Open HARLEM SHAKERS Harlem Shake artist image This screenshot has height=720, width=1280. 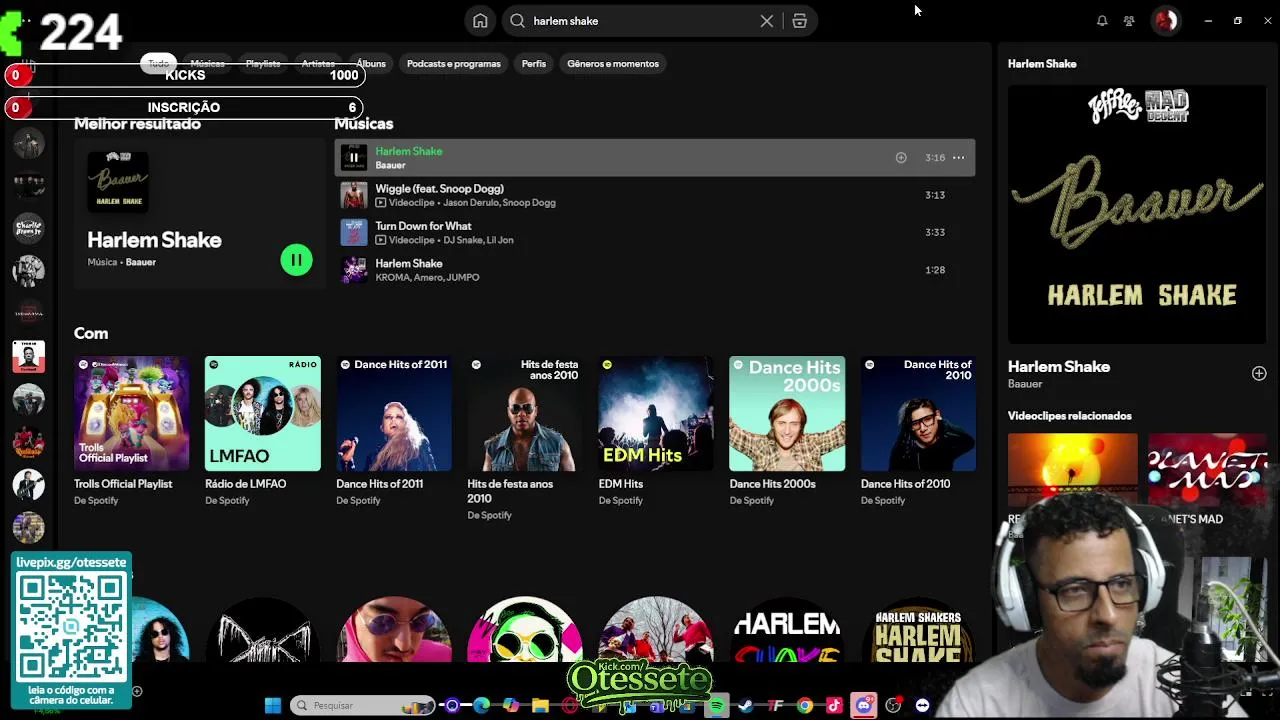point(918,630)
